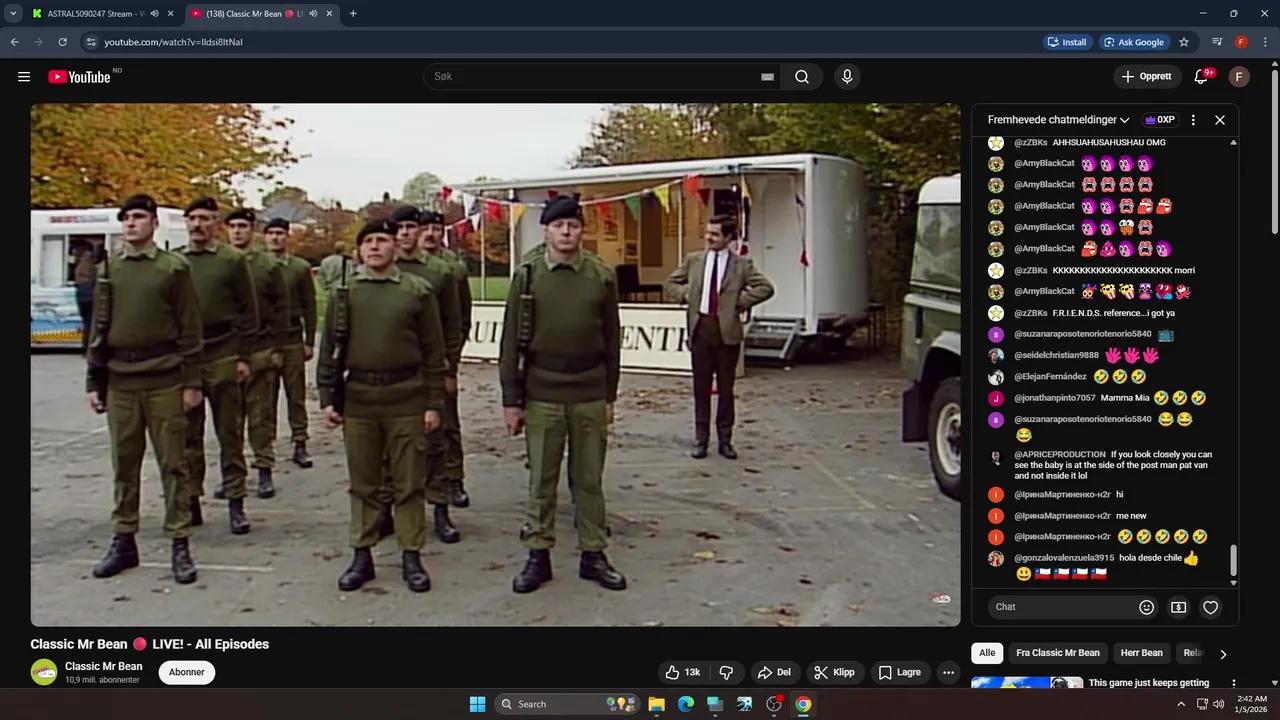Start voice search with the microphone
The width and height of the screenshot is (1280, 720).
pyautogui.click(x=847, y=77)
